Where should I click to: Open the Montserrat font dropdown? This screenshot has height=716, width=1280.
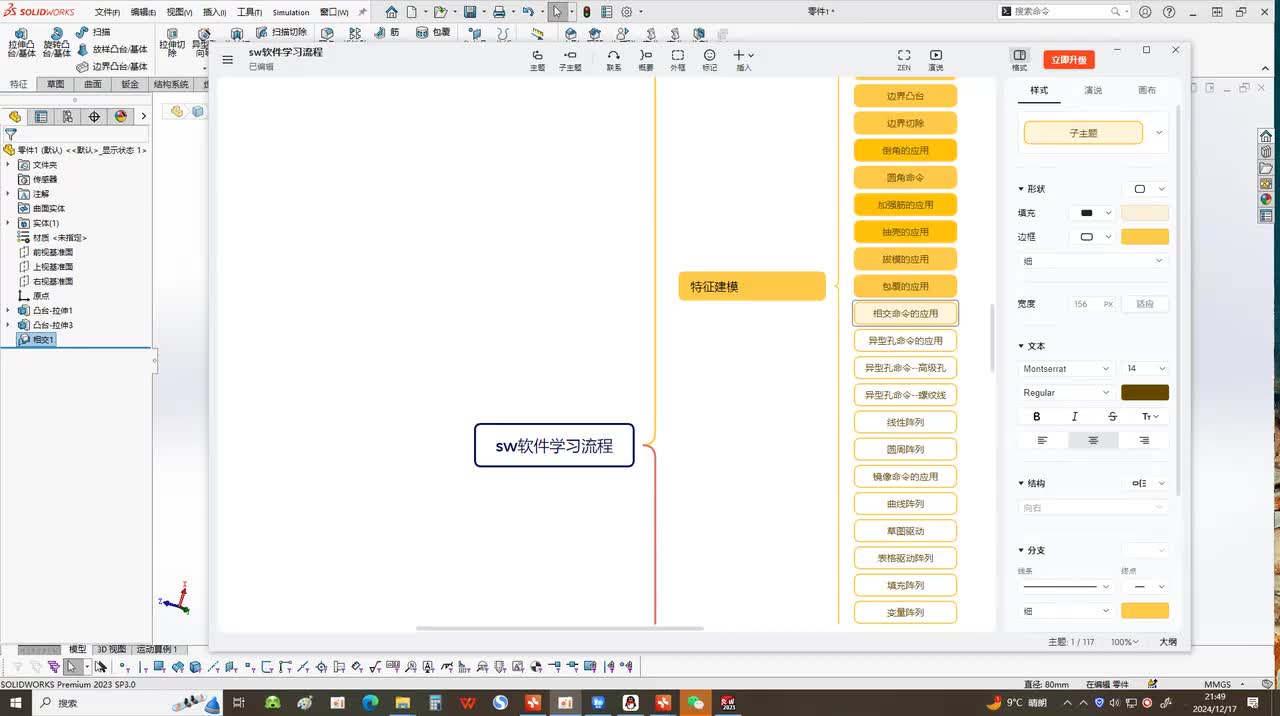click(1066, 369)
